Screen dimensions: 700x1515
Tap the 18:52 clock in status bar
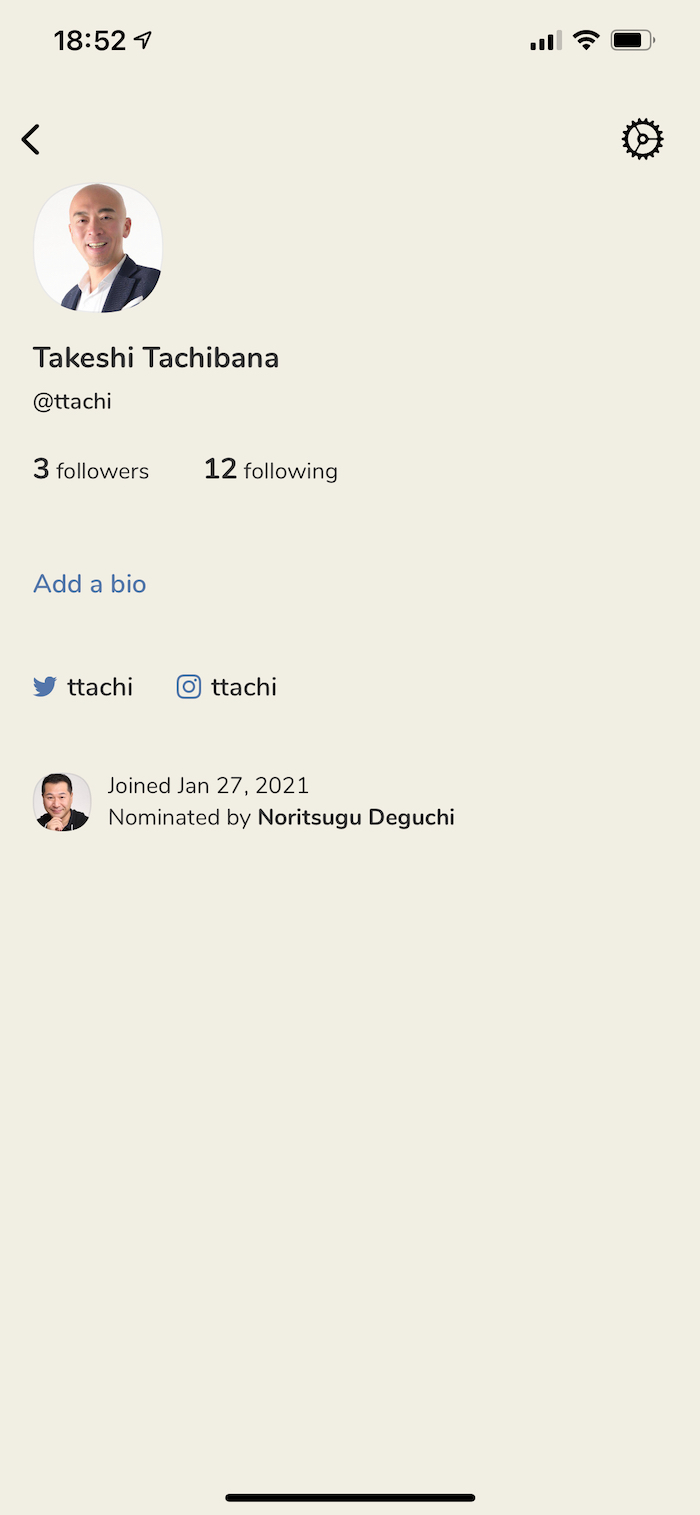coord(90,41)
